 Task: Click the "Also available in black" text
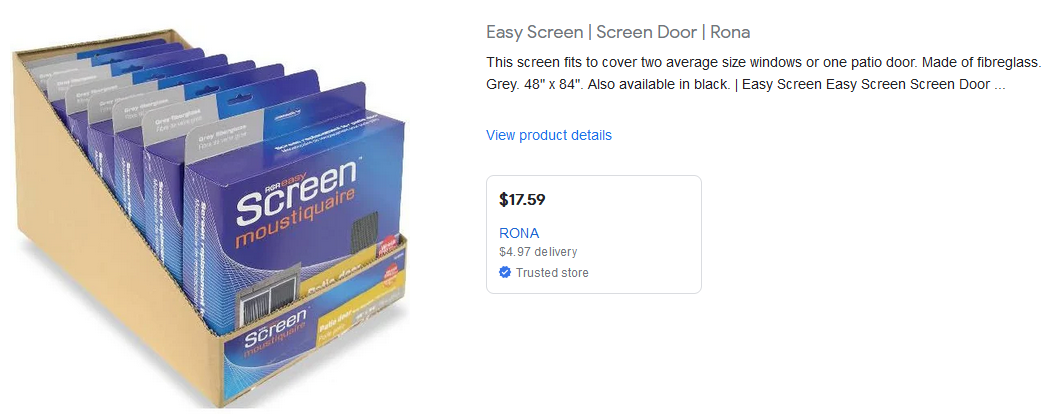[x=658, y=85]
